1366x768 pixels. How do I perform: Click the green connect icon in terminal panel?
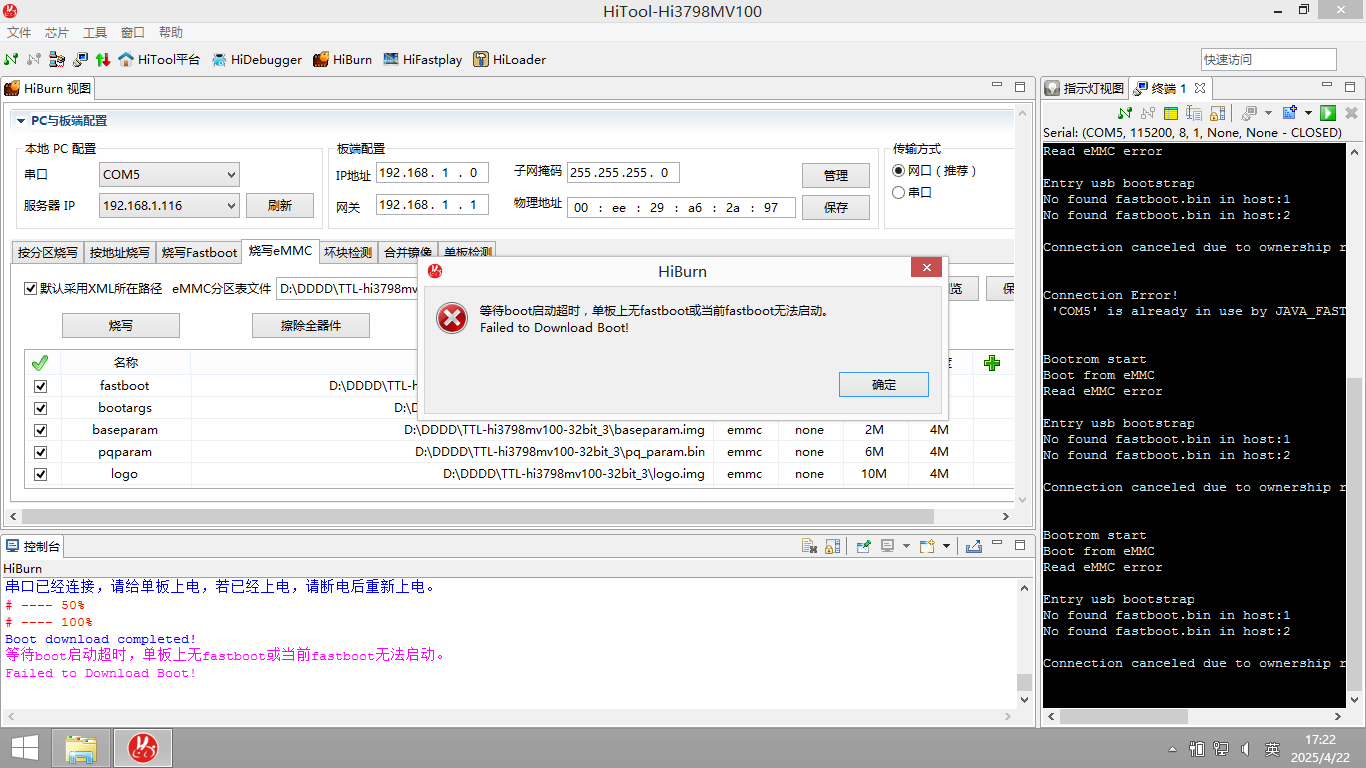(1125, 113)
